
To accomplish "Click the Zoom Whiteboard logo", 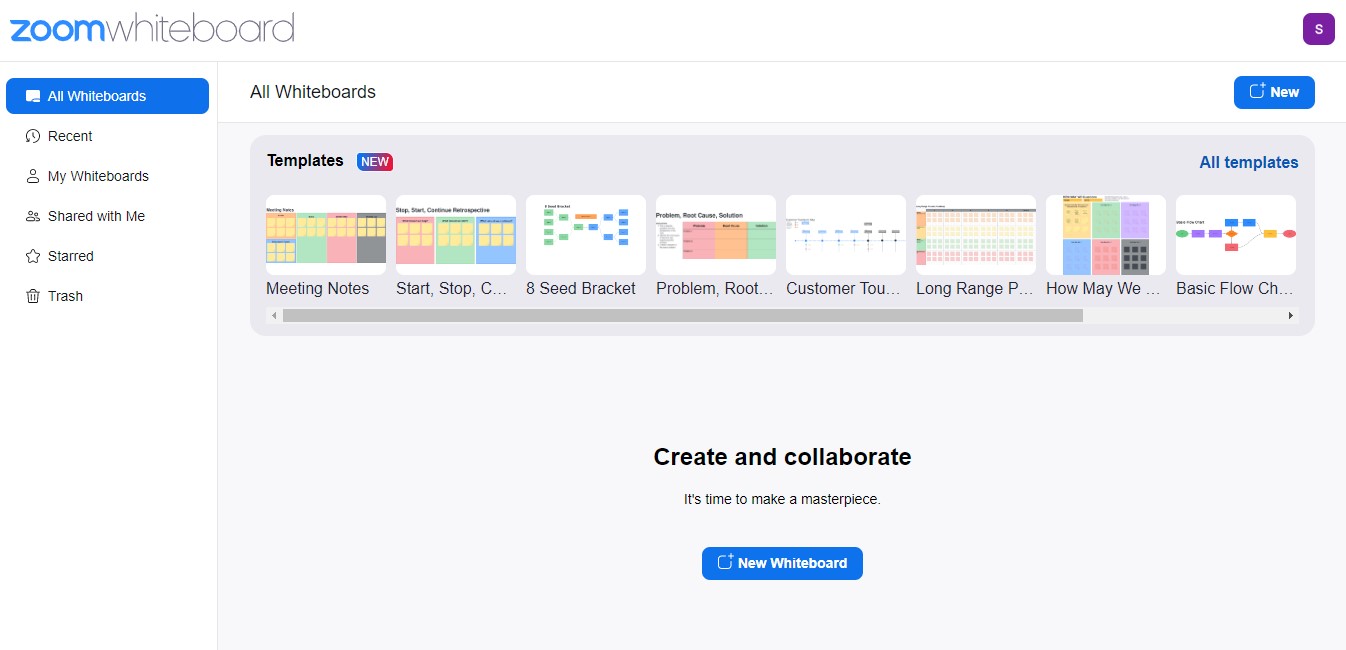I will [x=152, y=29].
